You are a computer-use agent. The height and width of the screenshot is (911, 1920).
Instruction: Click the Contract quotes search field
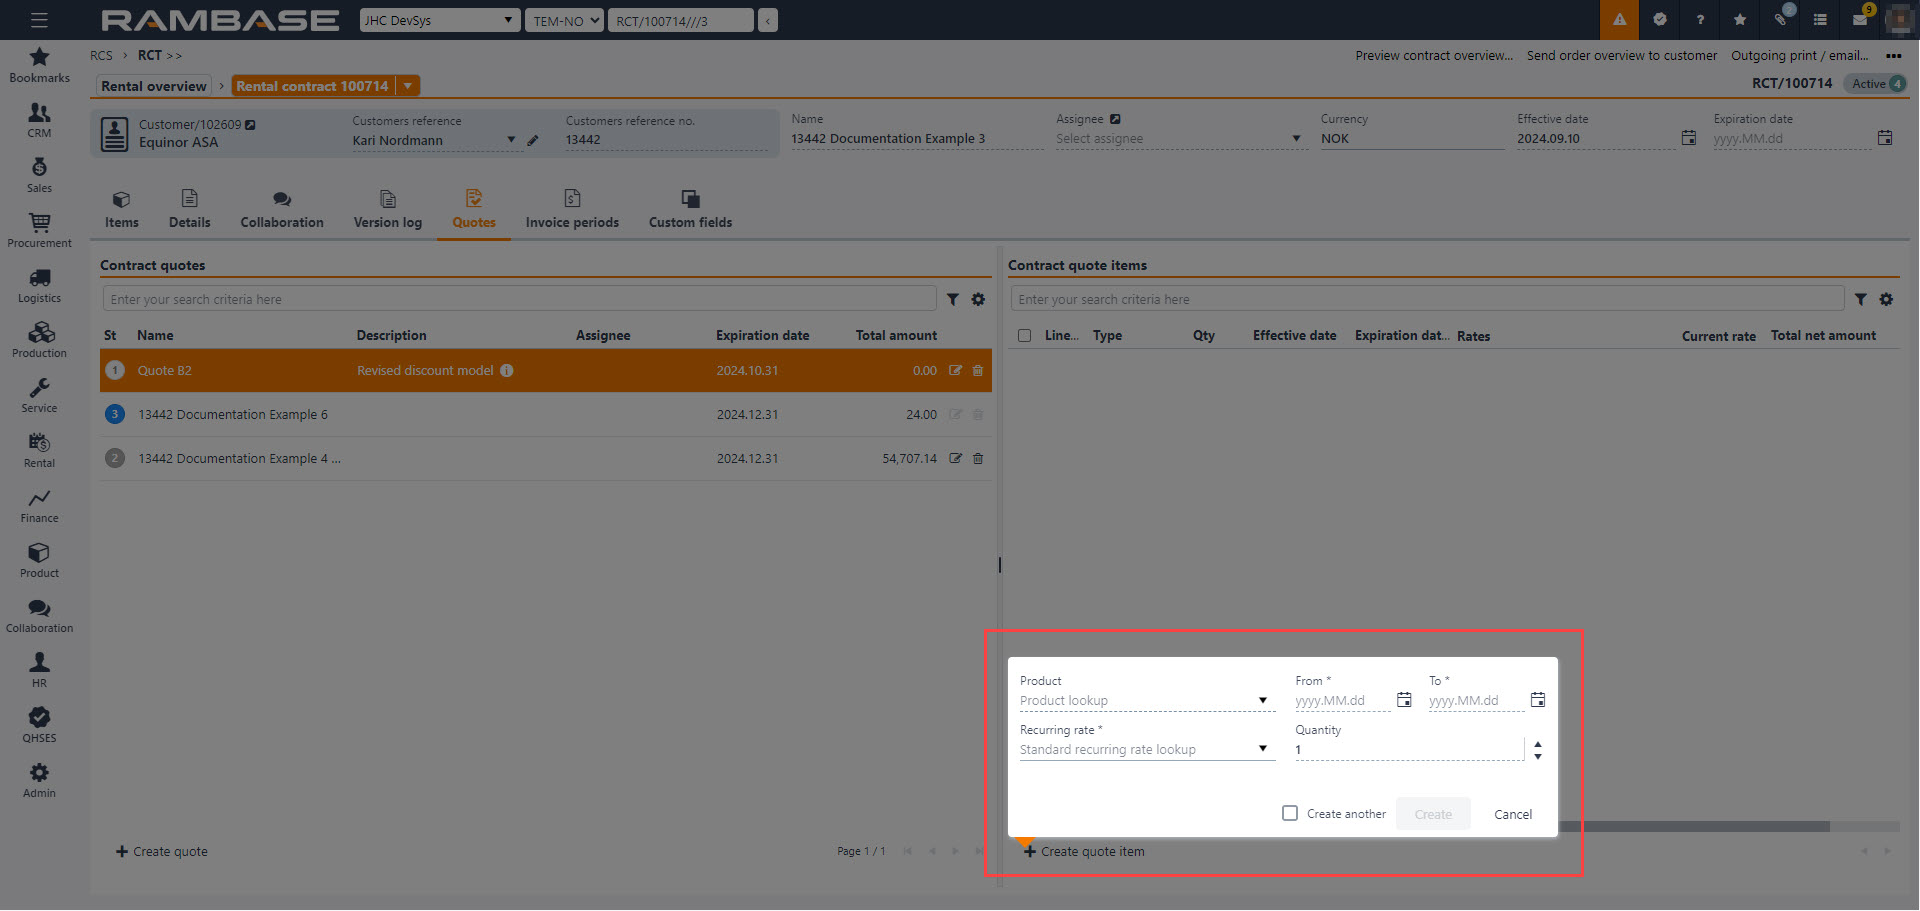(518, 300)
